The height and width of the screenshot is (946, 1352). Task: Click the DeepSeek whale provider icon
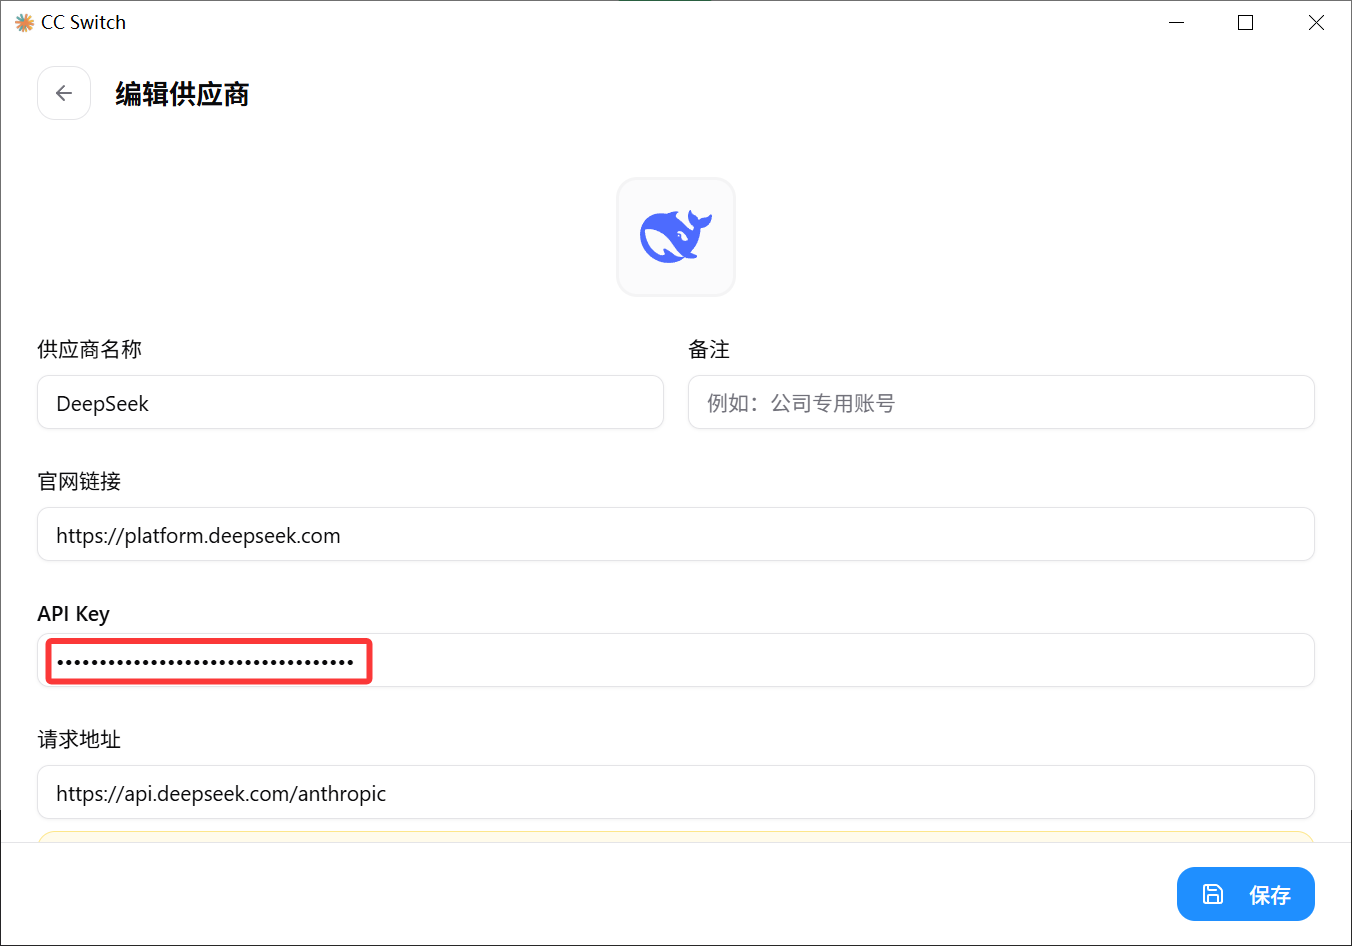pos(676,237)
